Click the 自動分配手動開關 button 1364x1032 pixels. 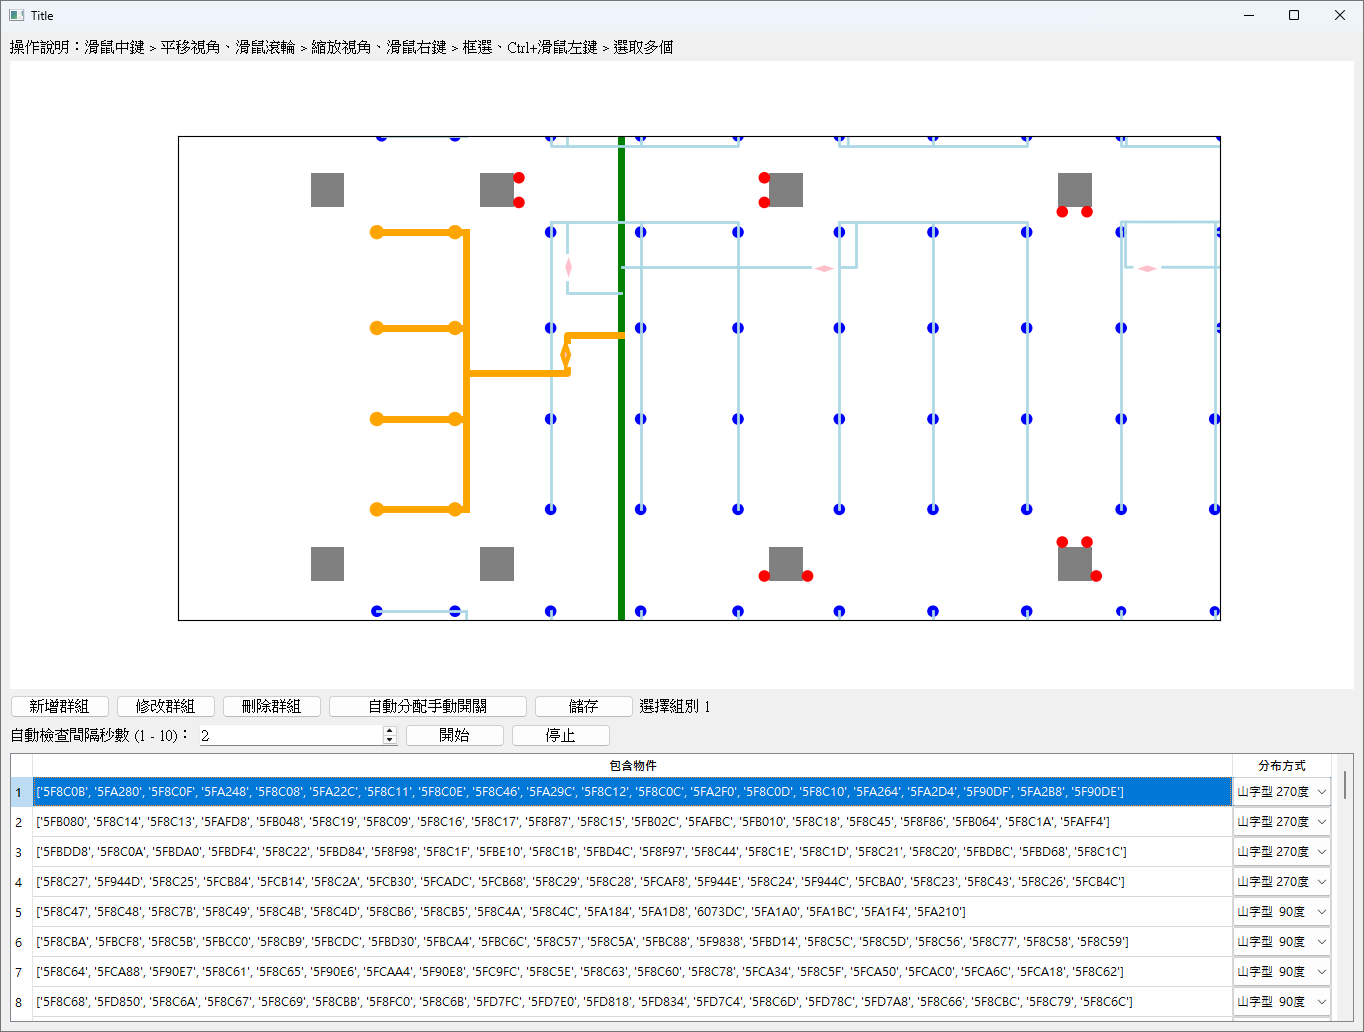pos(427,706)
